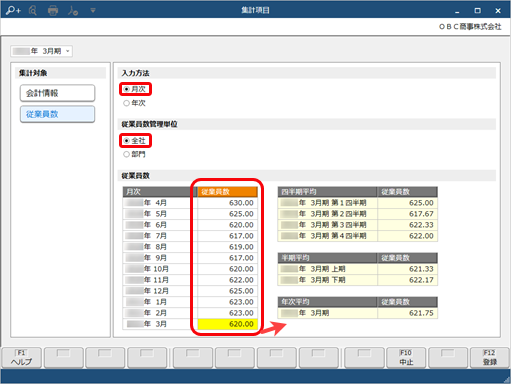
Task: Edit the 9月 employee count 617.00
Action: (228, 258)
